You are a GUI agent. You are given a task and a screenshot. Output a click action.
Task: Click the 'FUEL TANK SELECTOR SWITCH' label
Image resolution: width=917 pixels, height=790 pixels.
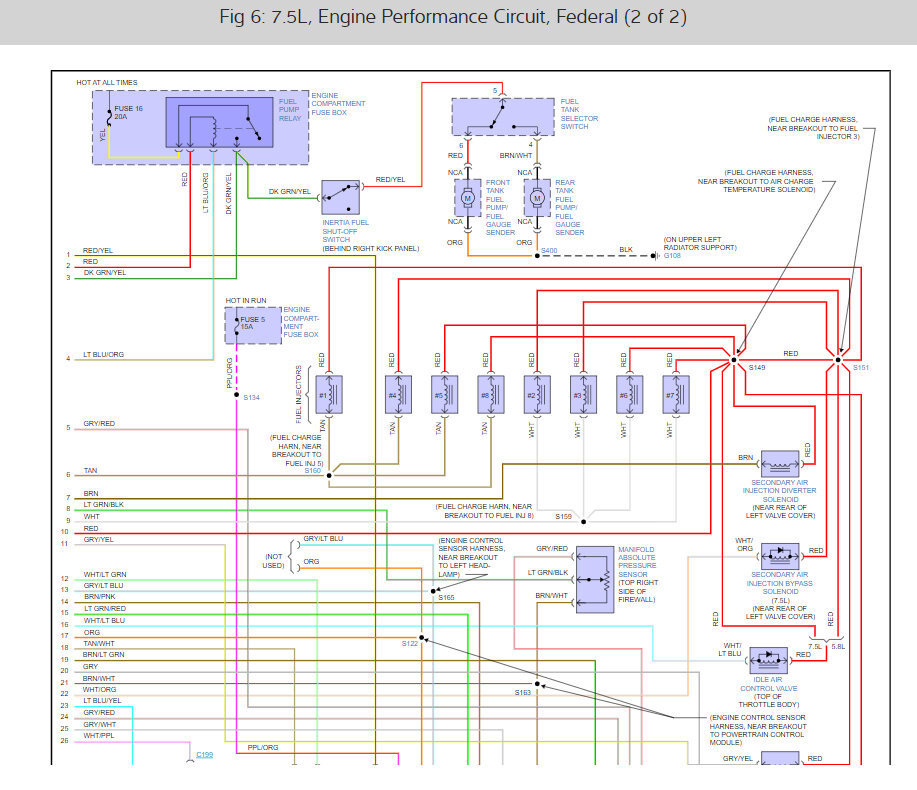tap(579, 114)
